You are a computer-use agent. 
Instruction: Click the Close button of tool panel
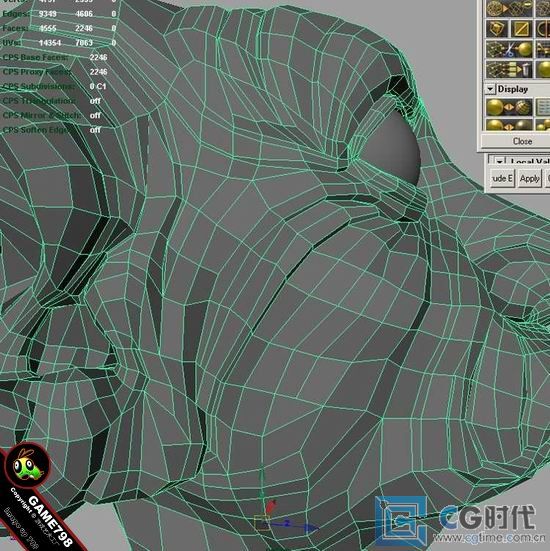516,141
